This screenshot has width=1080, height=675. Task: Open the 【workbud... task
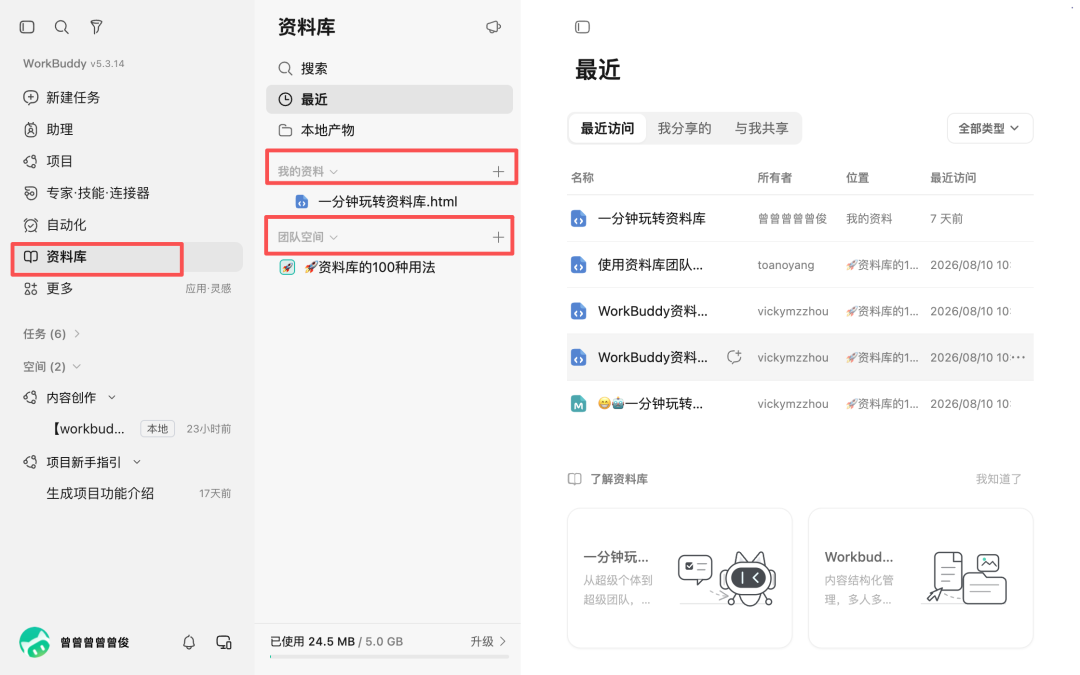coord(88,428)
